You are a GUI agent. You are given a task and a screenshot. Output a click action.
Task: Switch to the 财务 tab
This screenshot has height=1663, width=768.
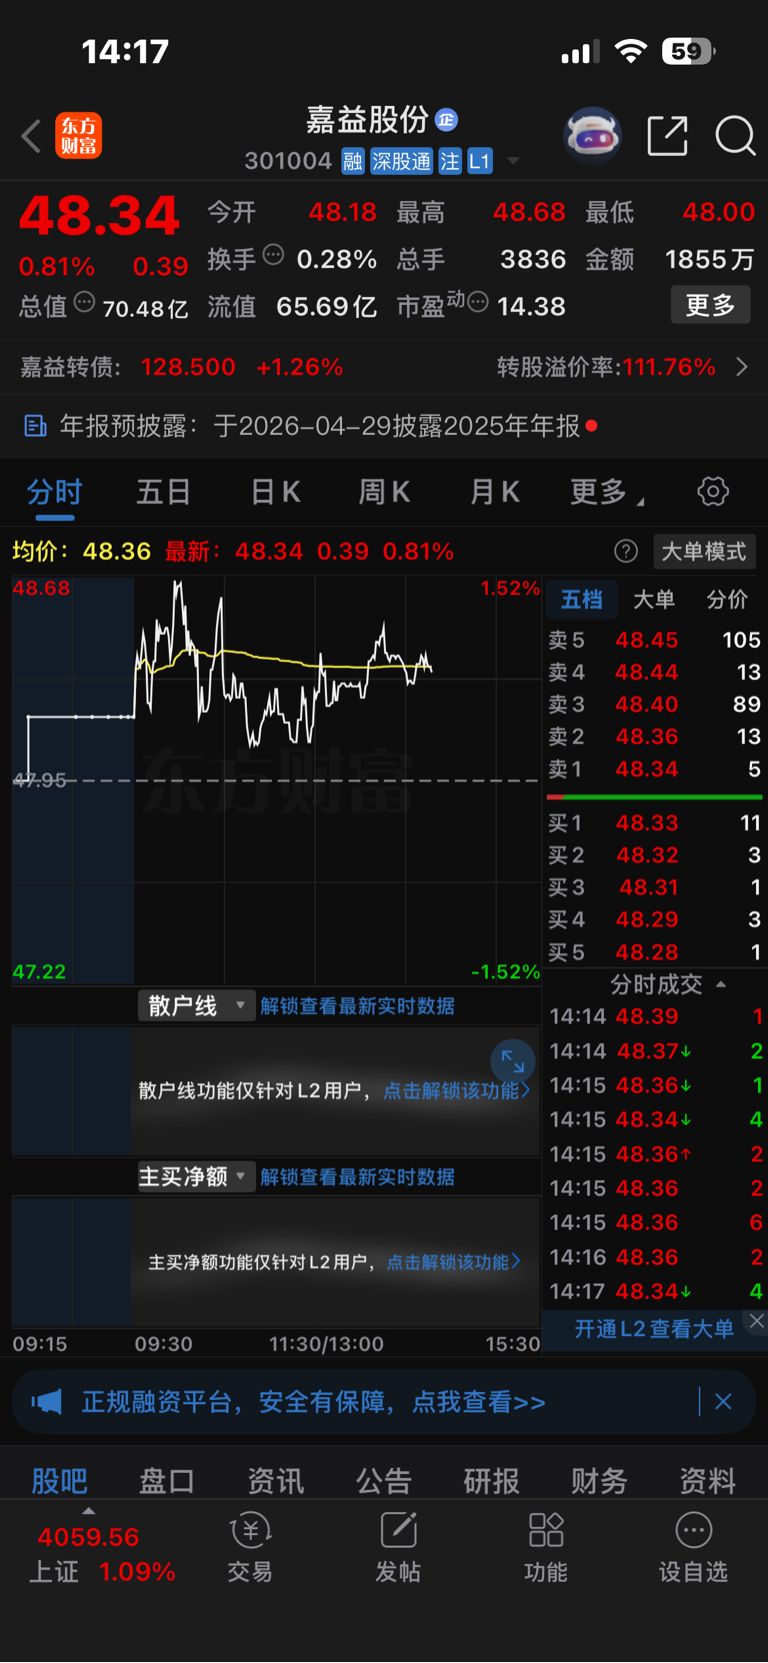[599, 1481]
